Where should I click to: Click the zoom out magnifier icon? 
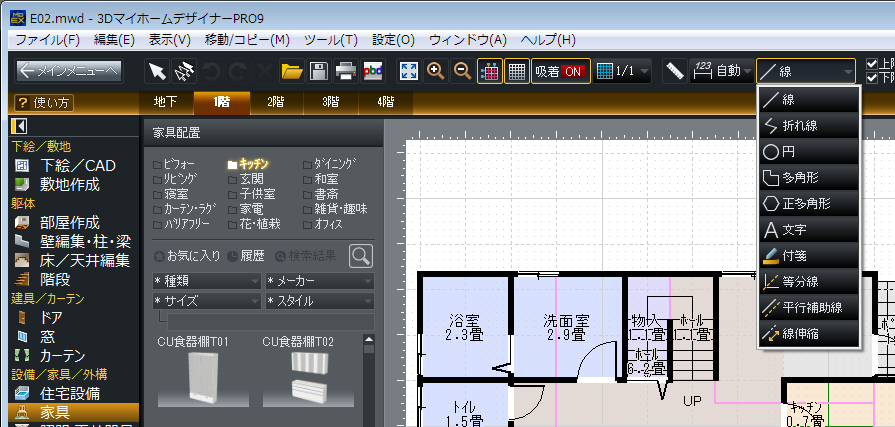(462, 71)
